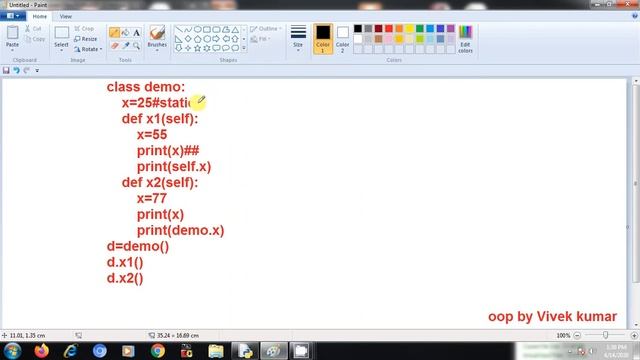Screen dimensions: 640x360
Task: Click the Windows Start orb
Action: (12, 351)
